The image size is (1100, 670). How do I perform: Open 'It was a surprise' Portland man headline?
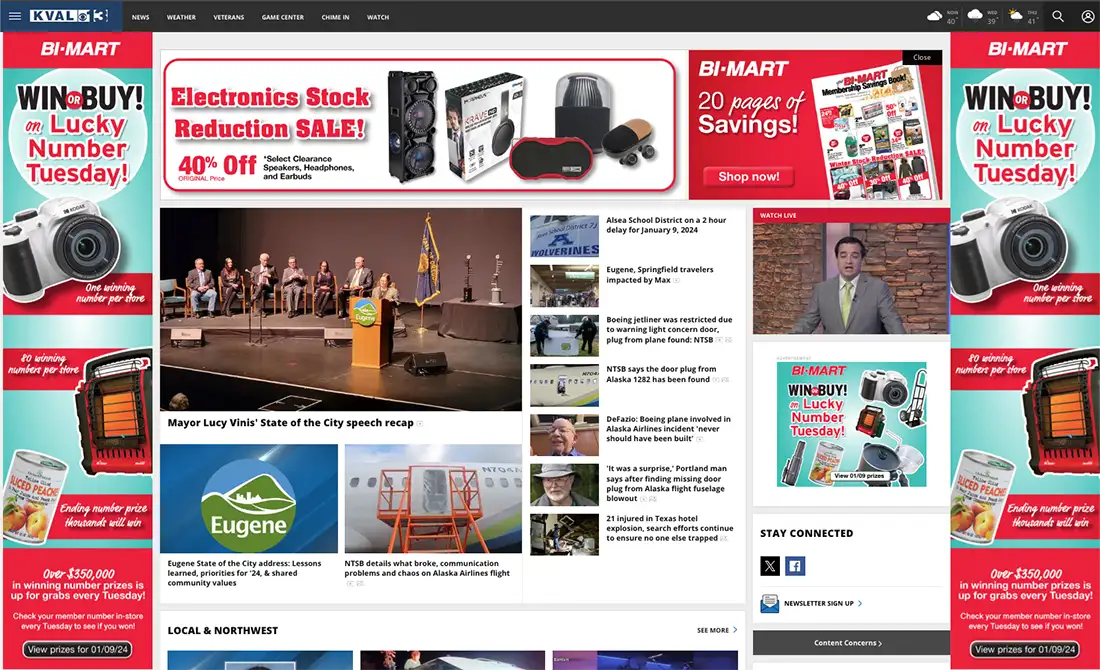point(666,483)
